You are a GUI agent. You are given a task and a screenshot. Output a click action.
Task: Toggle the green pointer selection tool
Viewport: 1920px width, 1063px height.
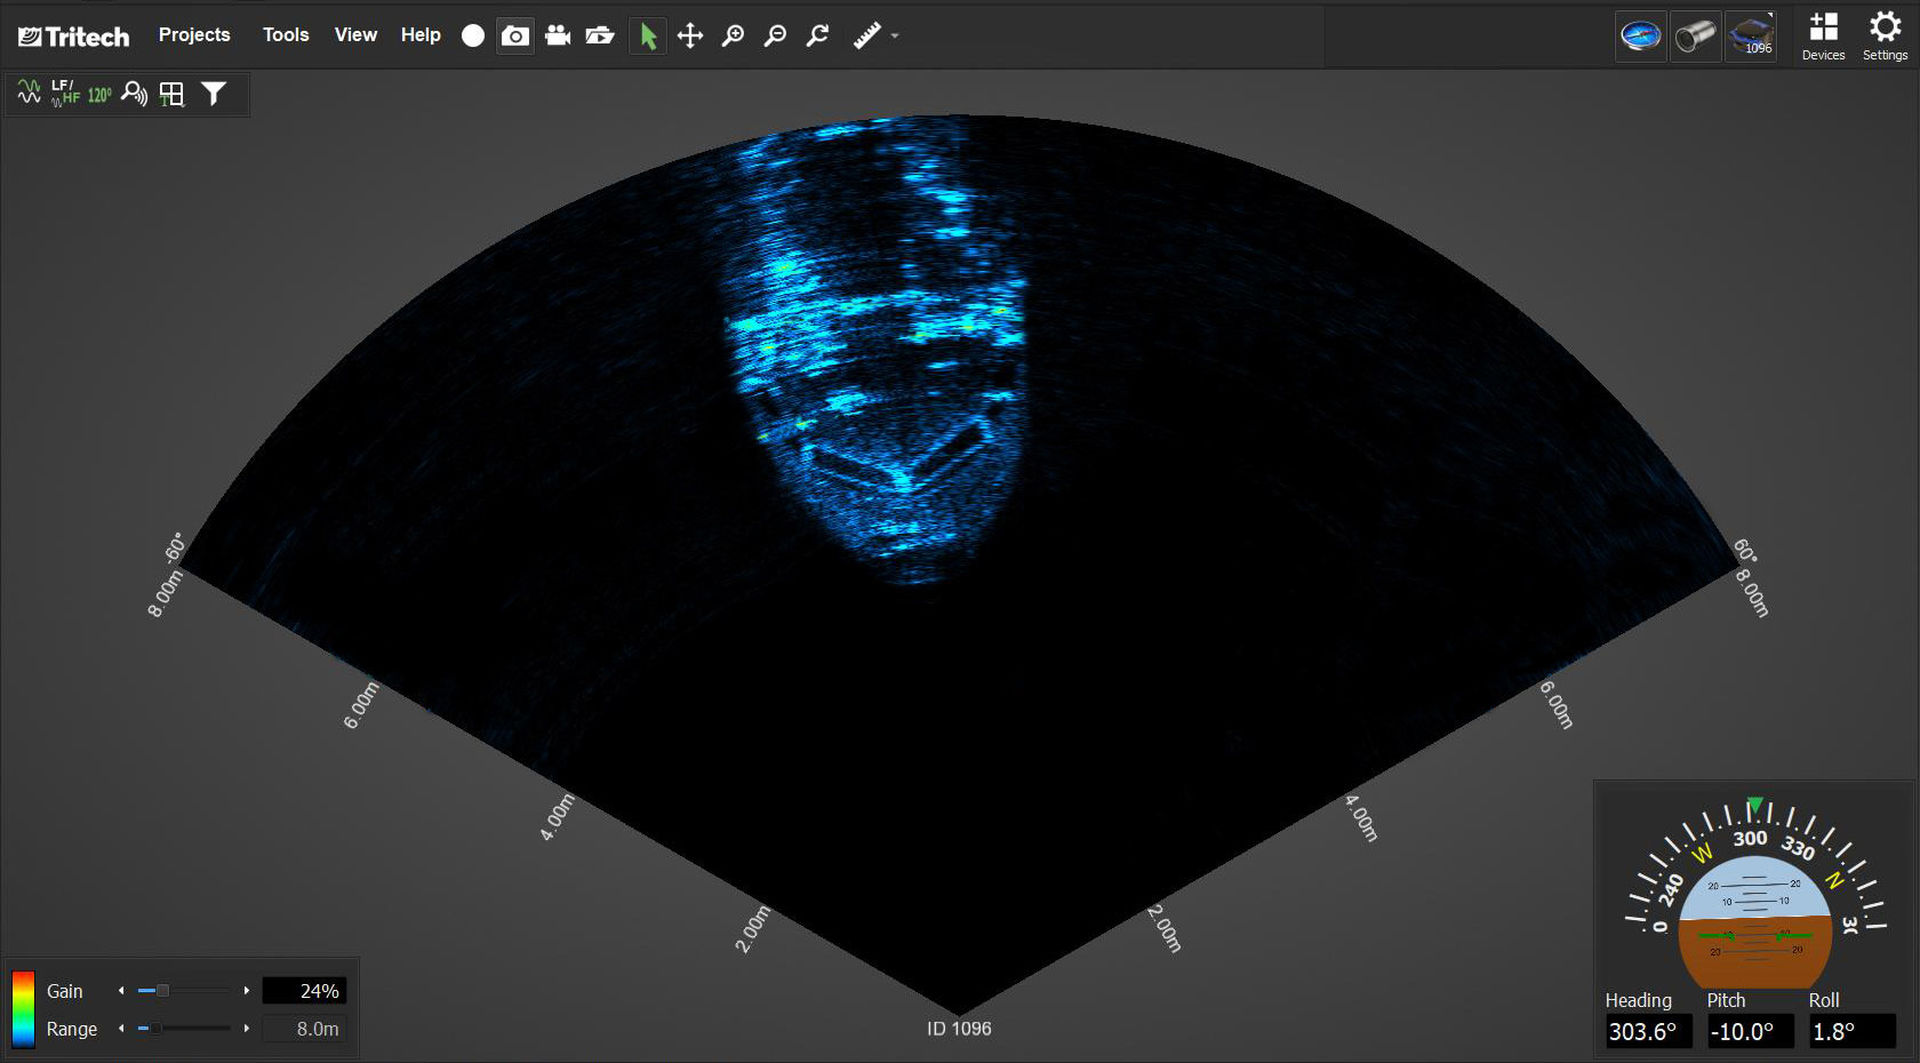(x=648, y=36)
